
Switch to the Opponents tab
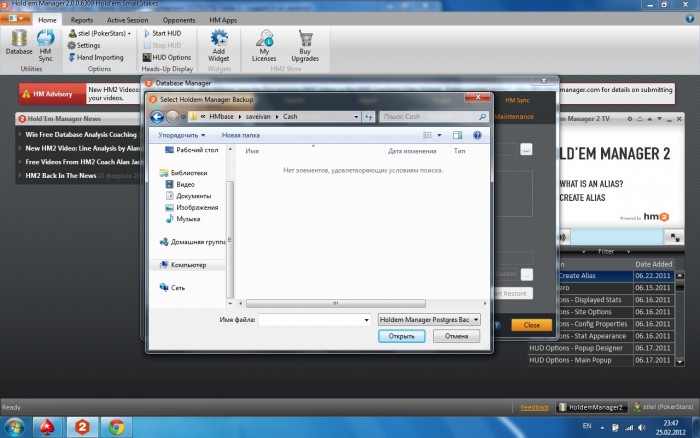(x=179, y=20)
